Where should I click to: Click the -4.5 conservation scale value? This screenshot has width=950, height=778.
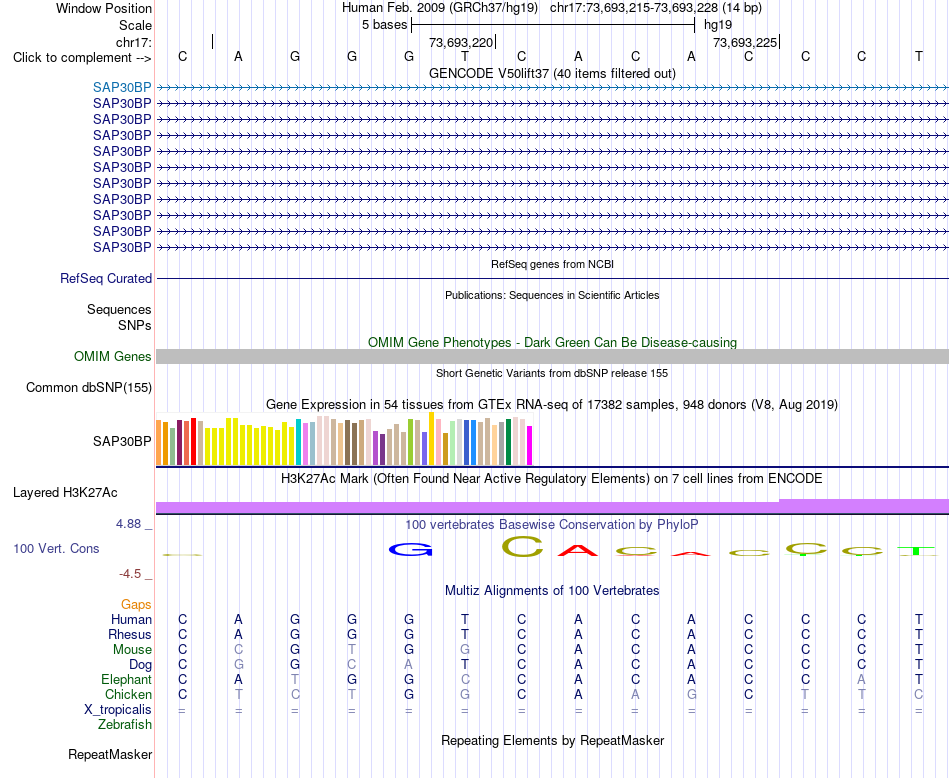(x=130, y=574)
